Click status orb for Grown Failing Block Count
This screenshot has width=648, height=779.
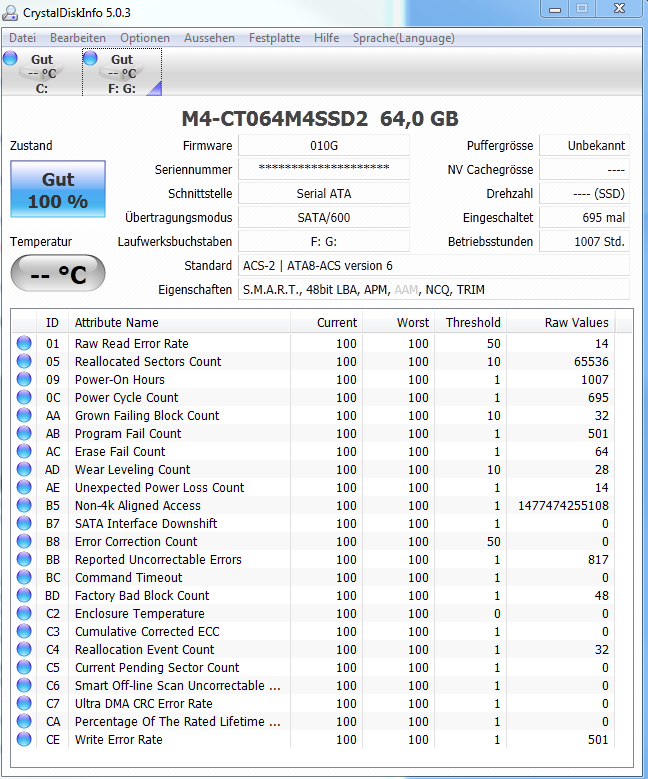coord(24,415)
